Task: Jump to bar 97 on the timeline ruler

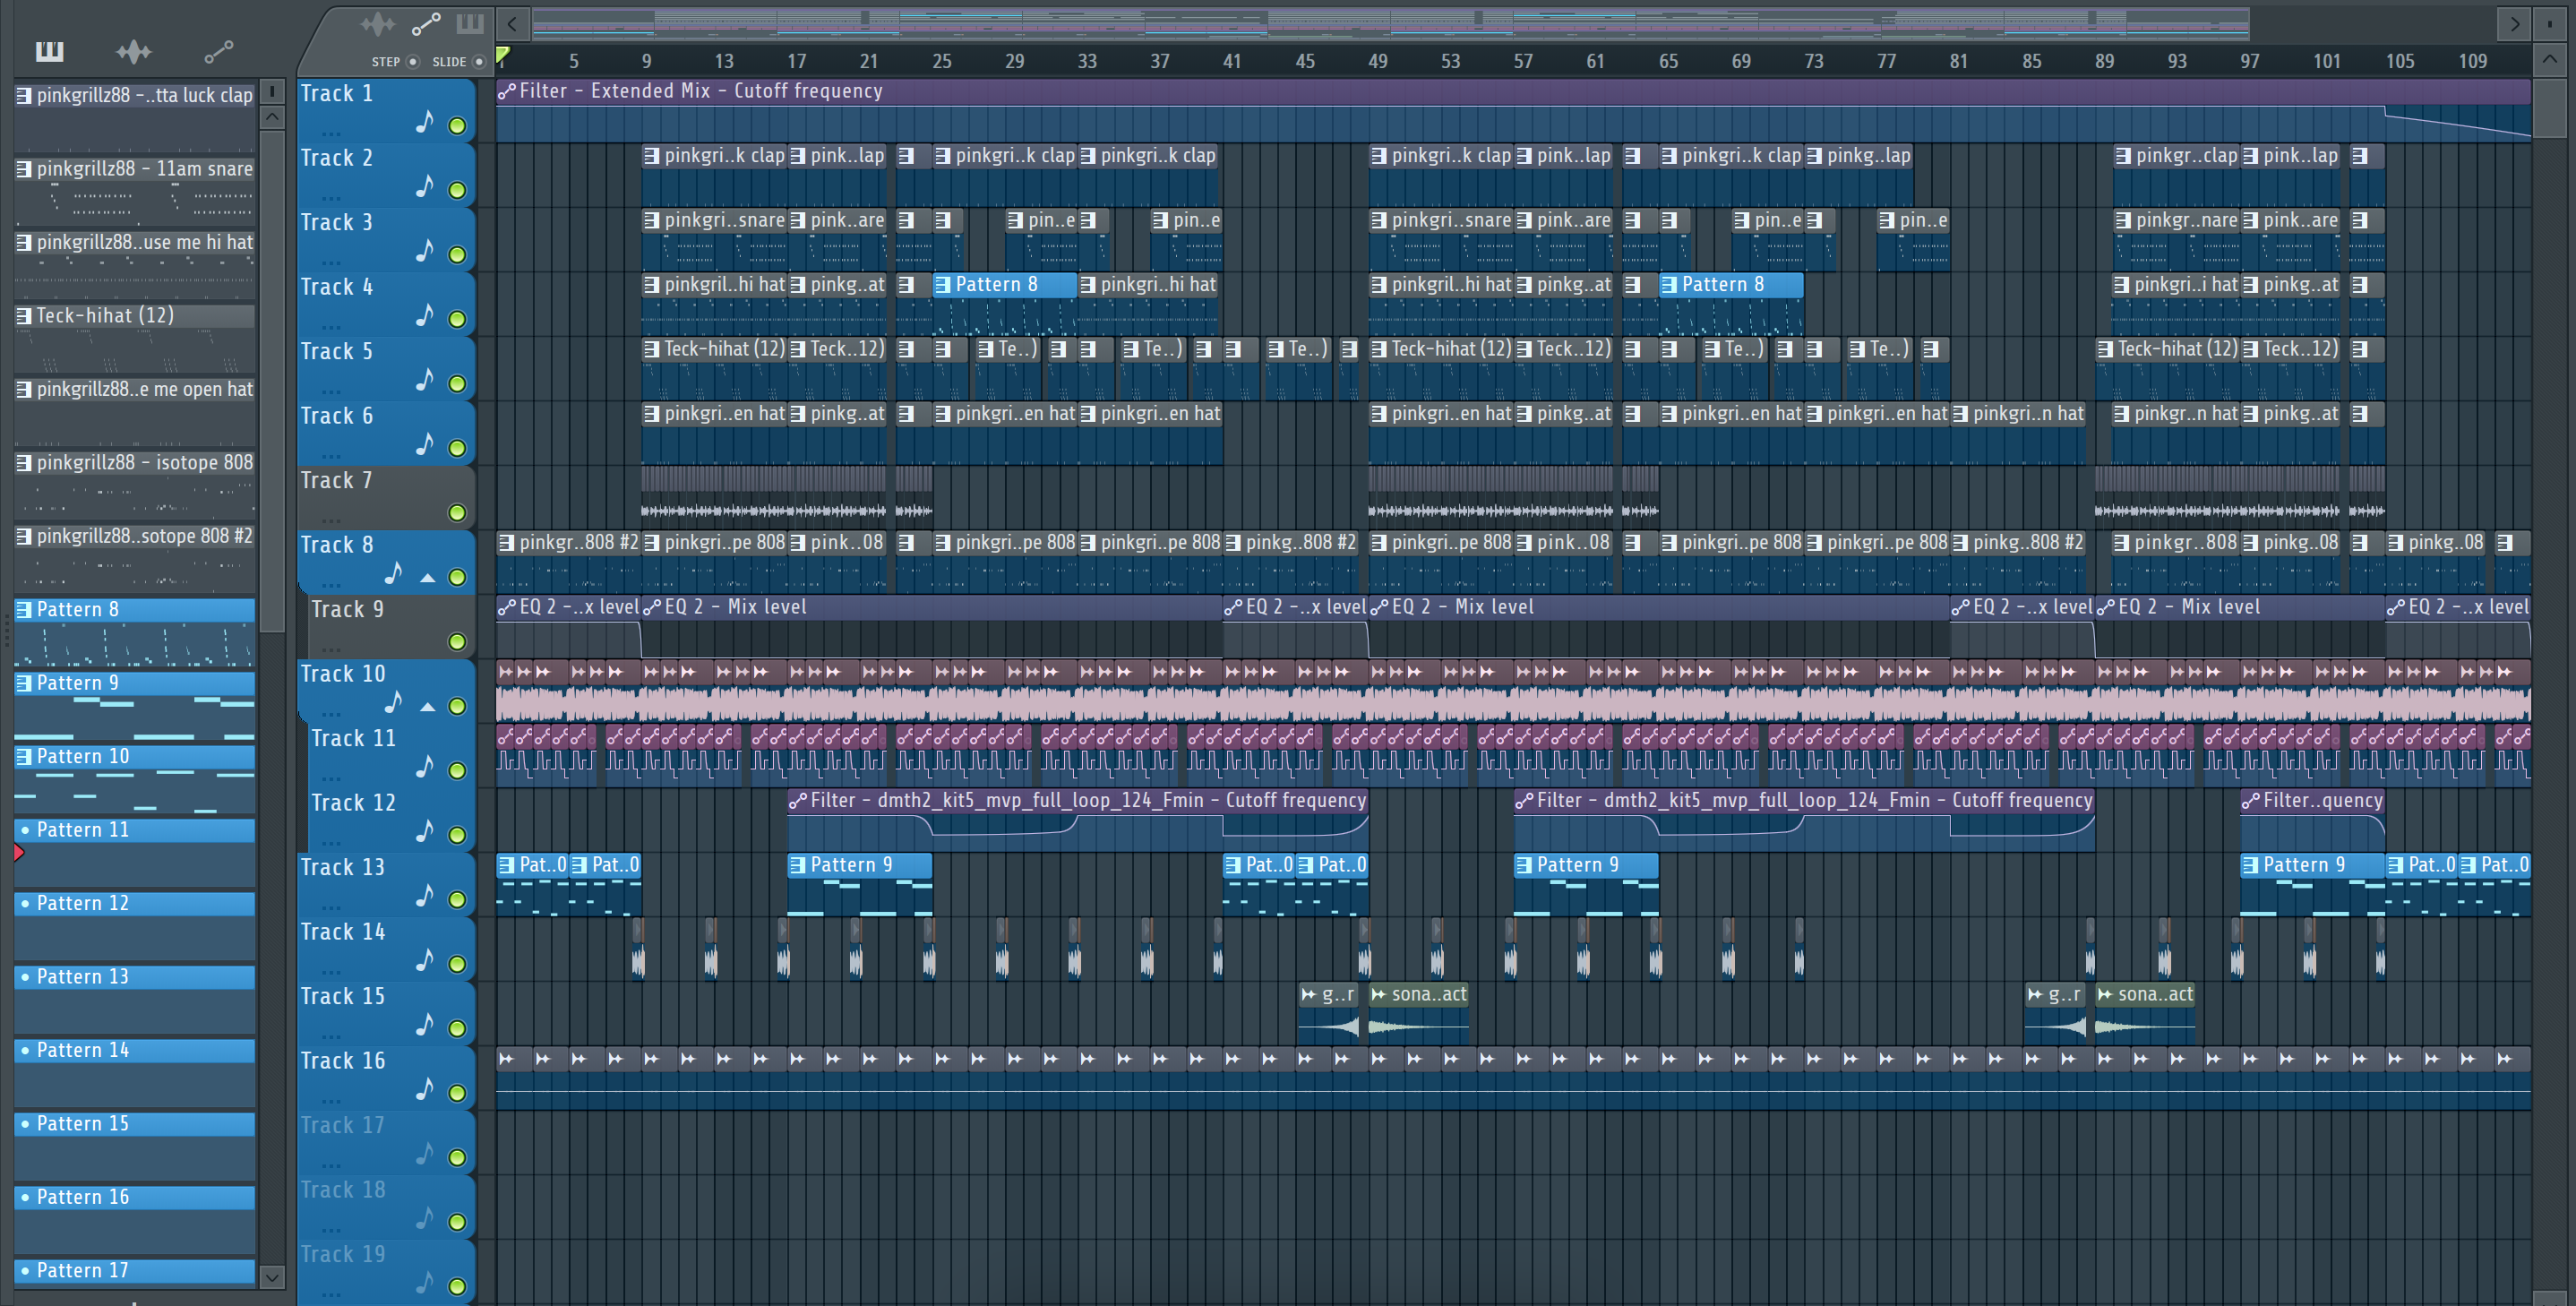Action: pos(2249,62)
